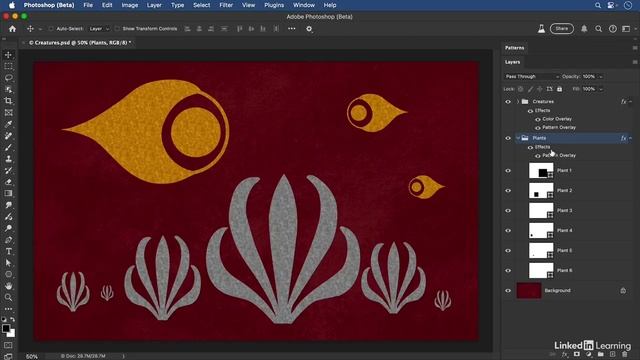This screenshot has height=360, width=640.
Task: Enable the Auto-Select checkbox
Action: (x=51, y=29)
